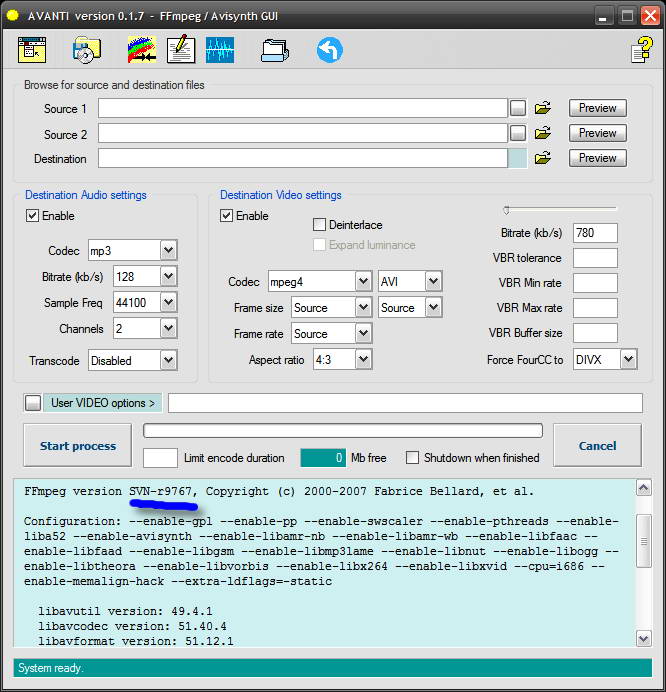Disable the Destination Audio Enable checkbox
Viewport: 666px width, 692px height.
pos(33,216)
